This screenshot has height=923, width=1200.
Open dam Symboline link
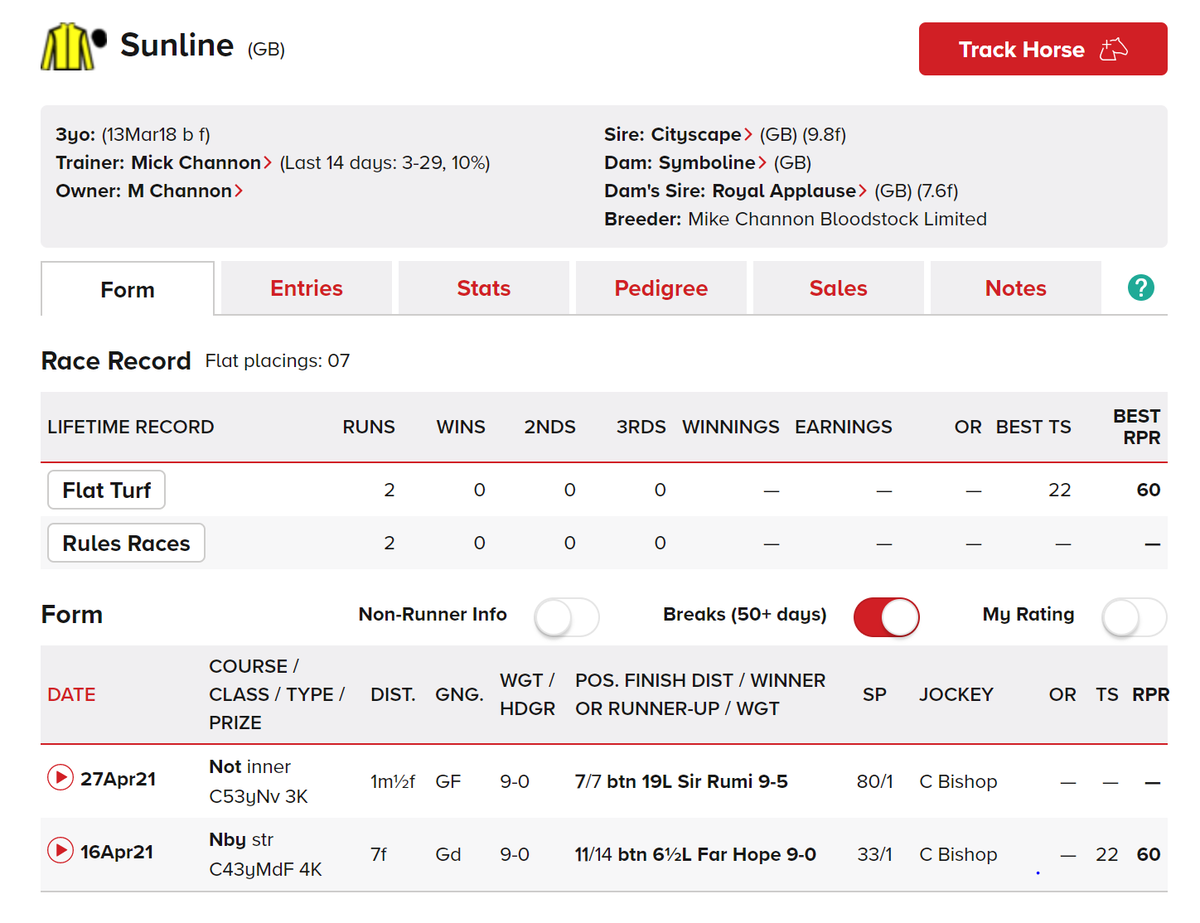pyautogui.click(x=712, y=162)
